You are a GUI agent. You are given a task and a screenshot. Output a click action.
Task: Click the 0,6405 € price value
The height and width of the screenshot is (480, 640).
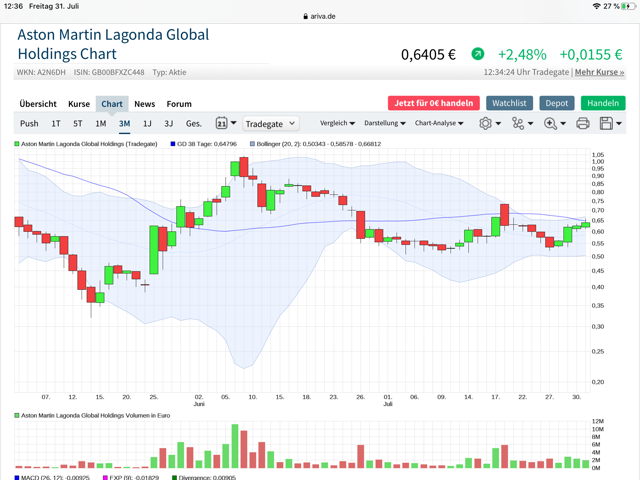click(x=428, y=54)
